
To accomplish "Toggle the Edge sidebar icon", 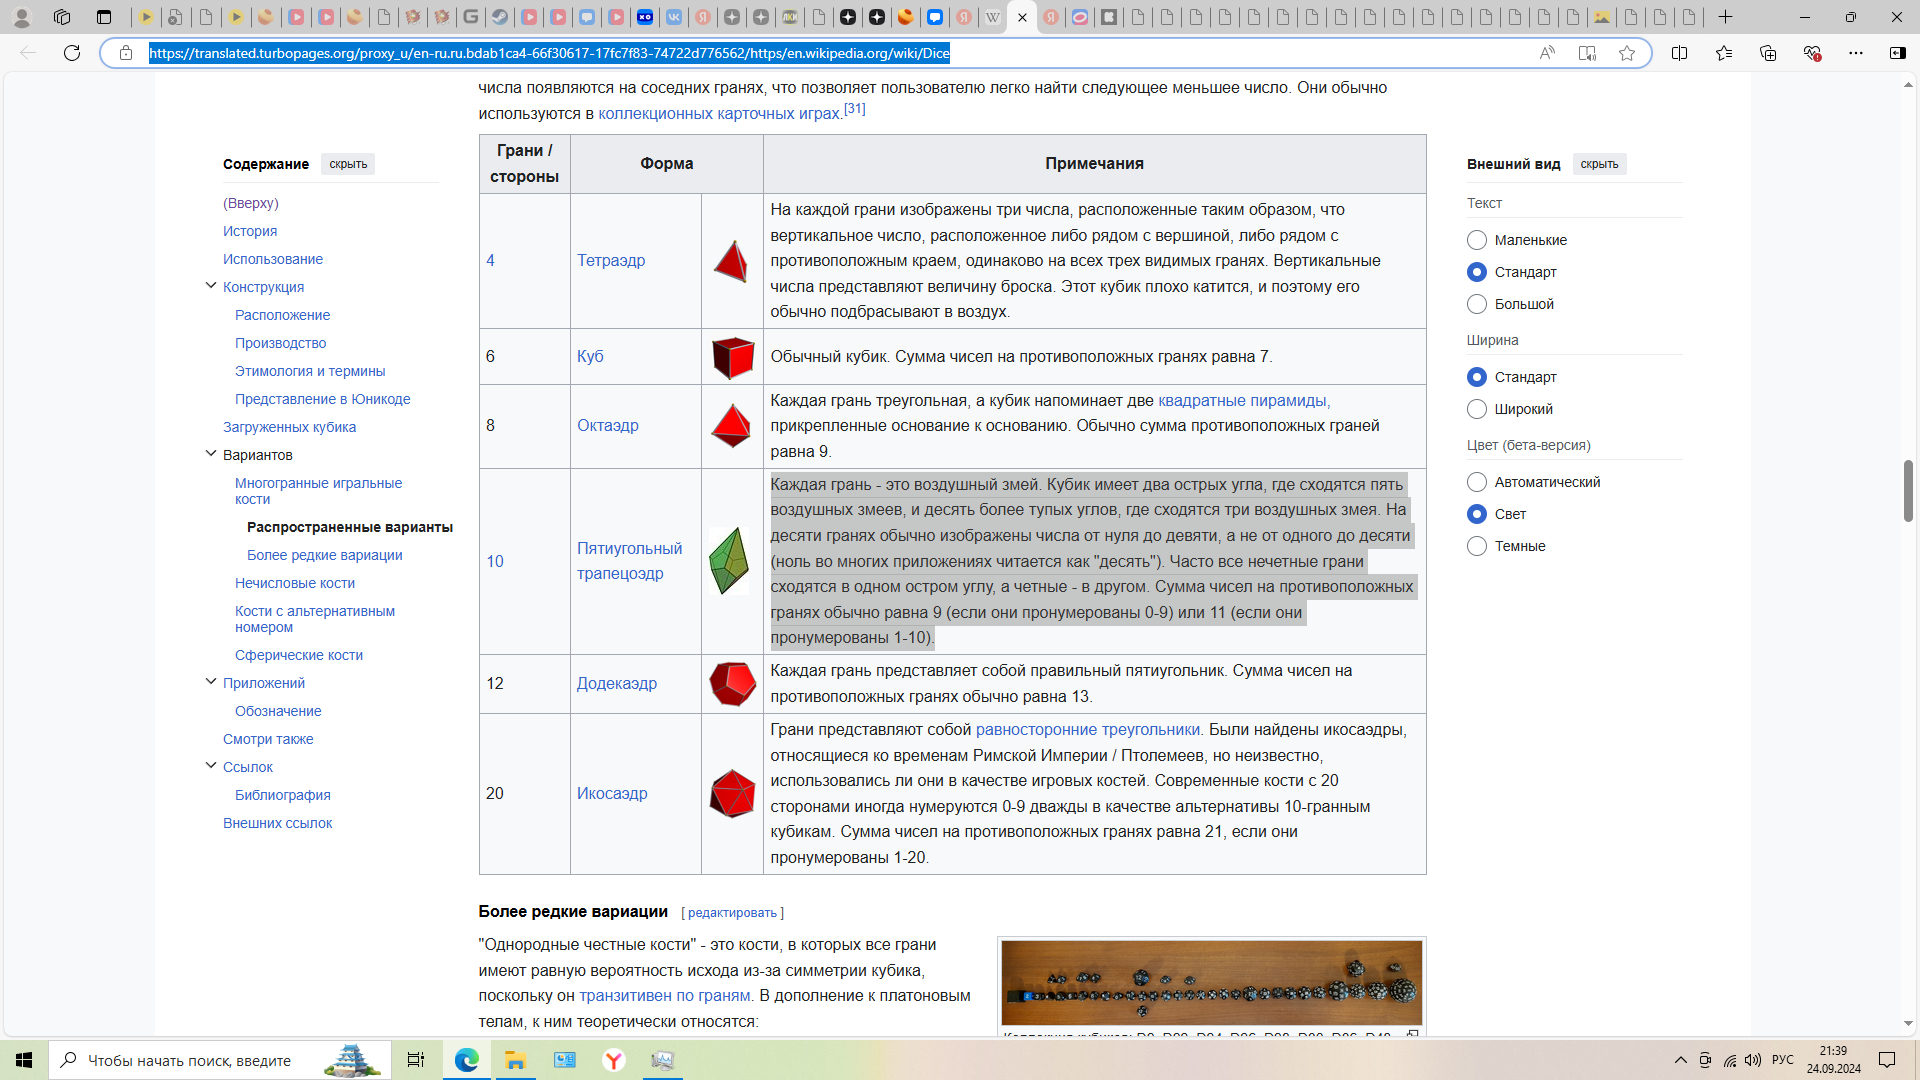I will [1897, 53].
